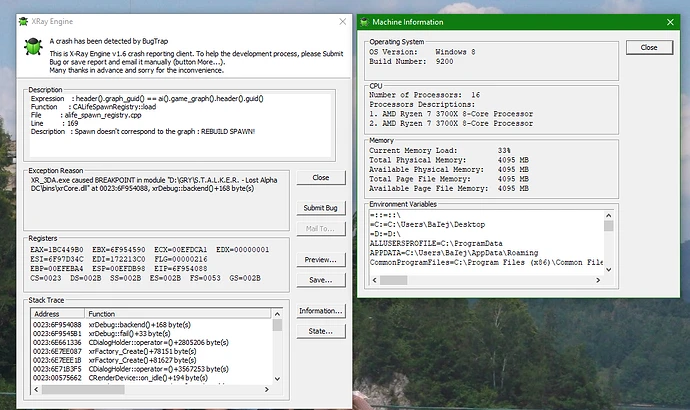The height and width of the screenshot is (410, 690).
Task: Click Number of Processors: 16 line
Action: point(425,95)
